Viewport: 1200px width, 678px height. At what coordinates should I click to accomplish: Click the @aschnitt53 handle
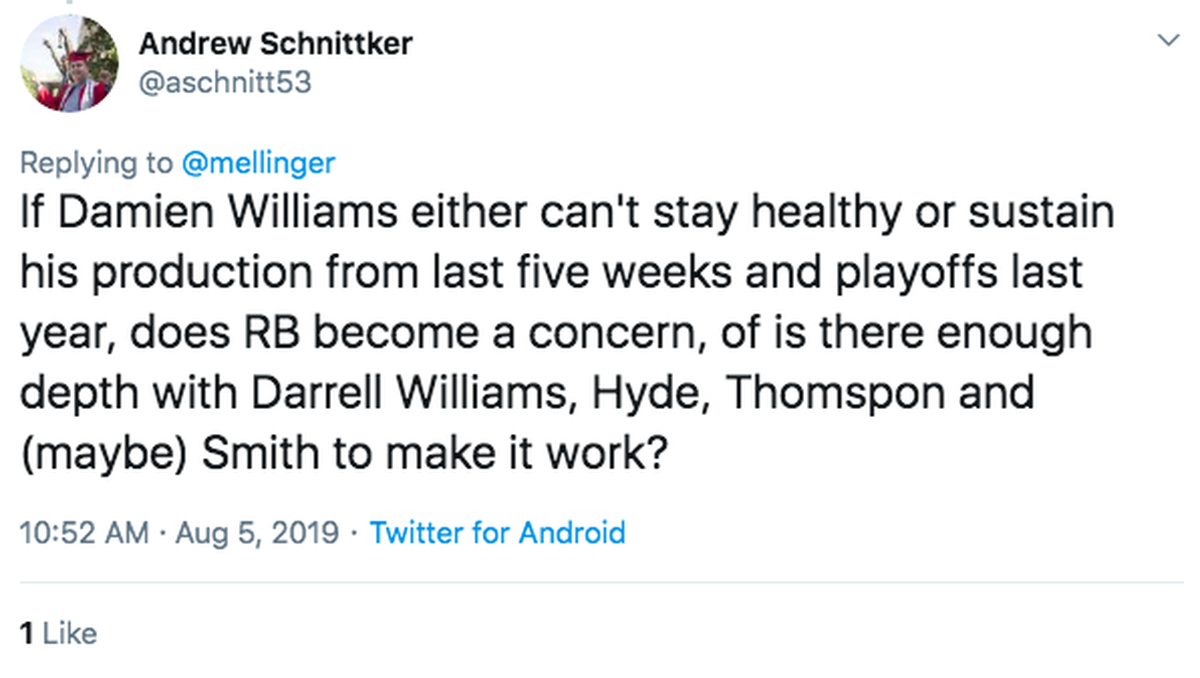[224, 82]
